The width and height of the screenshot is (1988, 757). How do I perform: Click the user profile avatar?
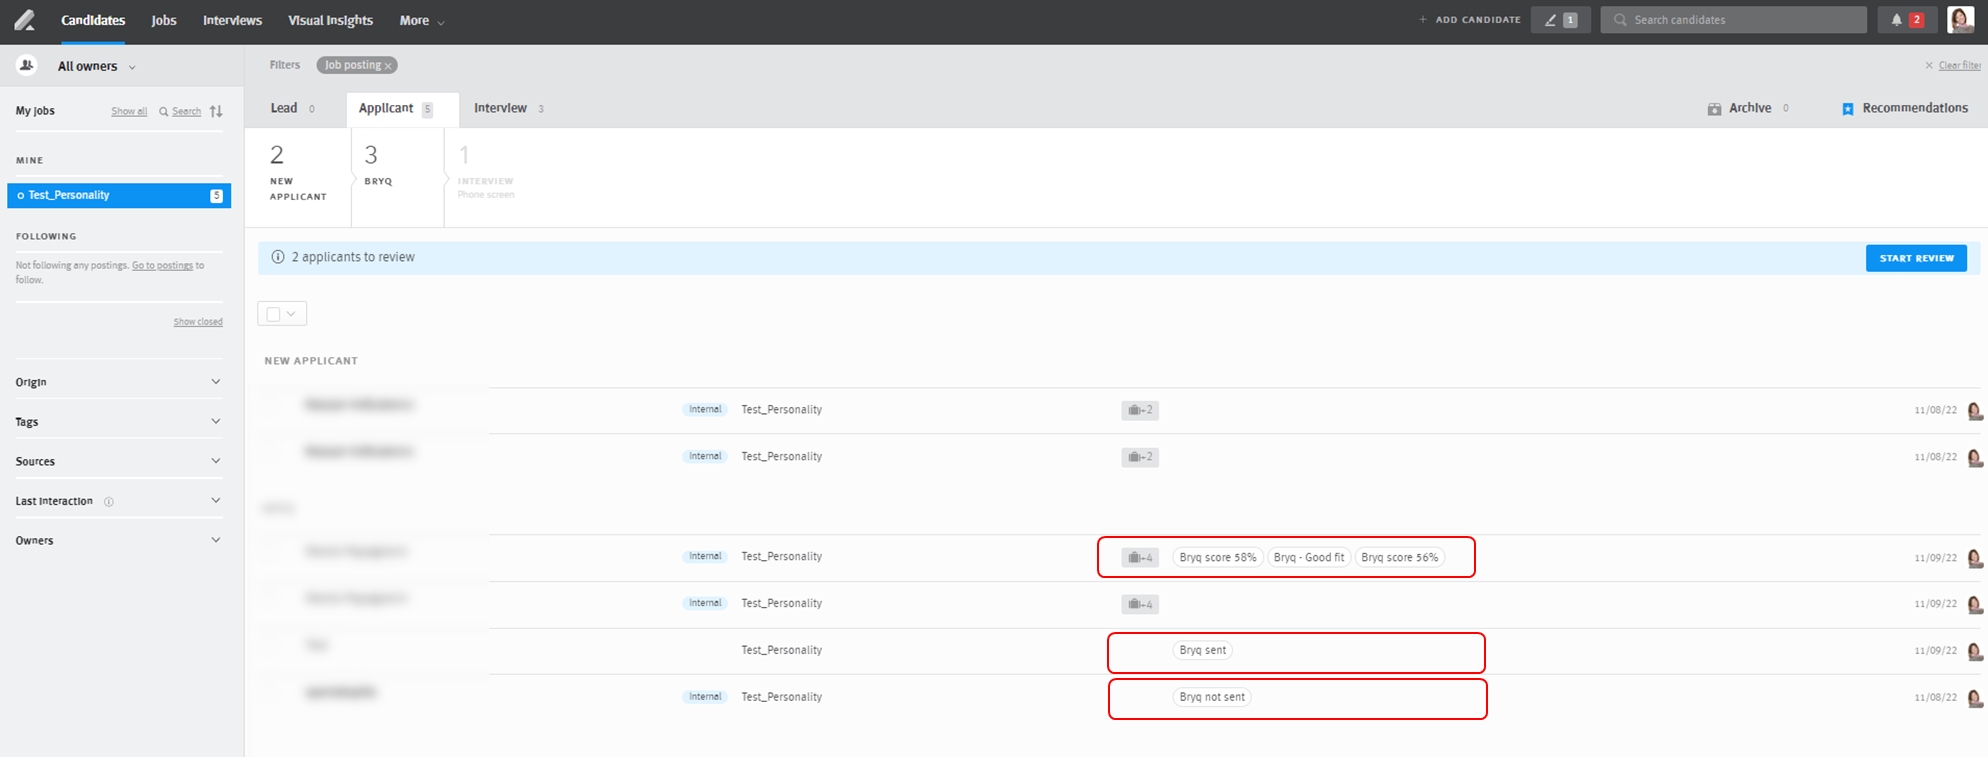tap(1960, 20)
